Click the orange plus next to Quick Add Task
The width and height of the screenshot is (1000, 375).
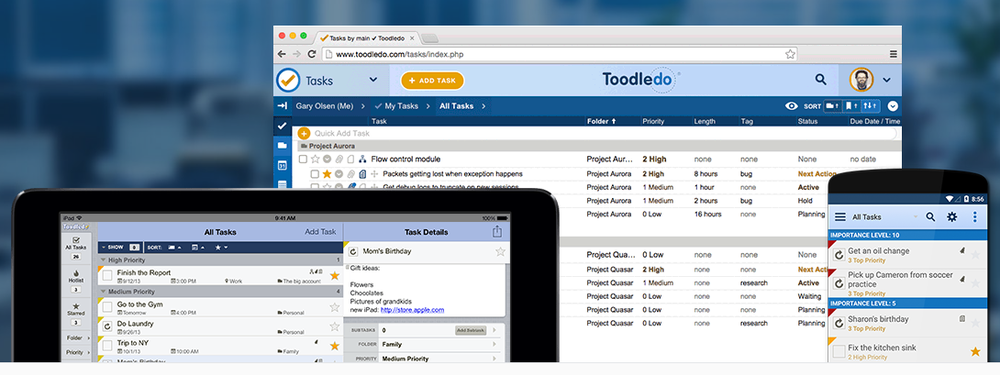click(x=304, y=133)
